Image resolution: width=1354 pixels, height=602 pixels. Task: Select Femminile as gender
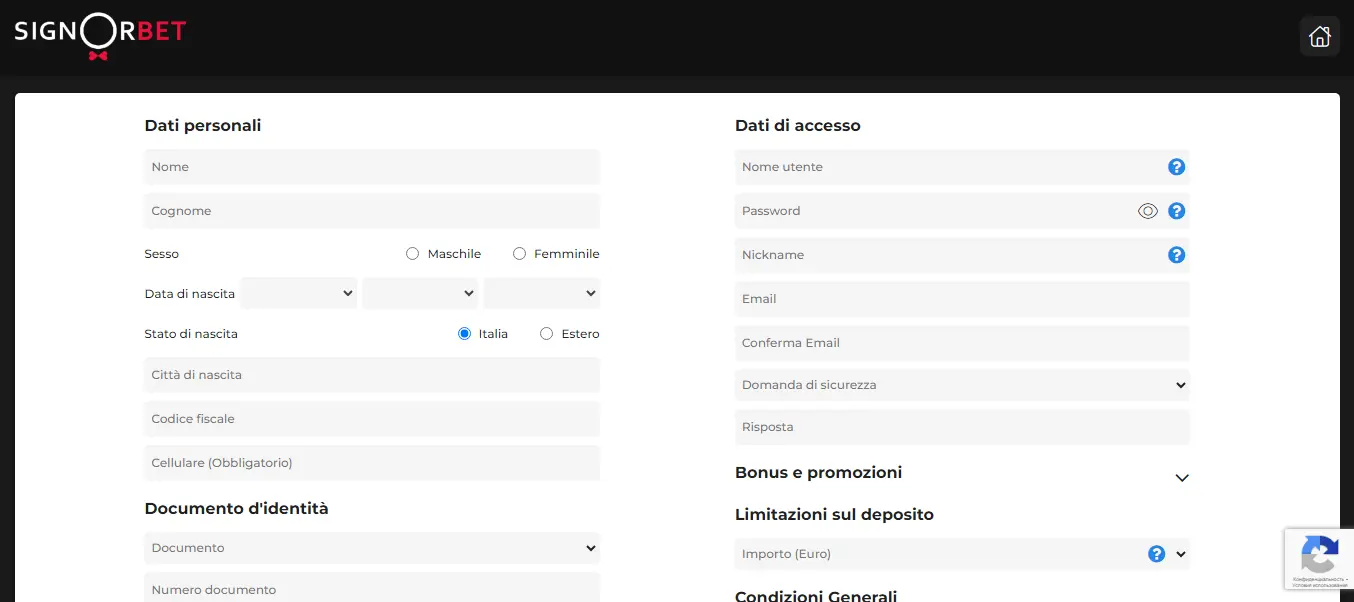click(x=519, y=254)
